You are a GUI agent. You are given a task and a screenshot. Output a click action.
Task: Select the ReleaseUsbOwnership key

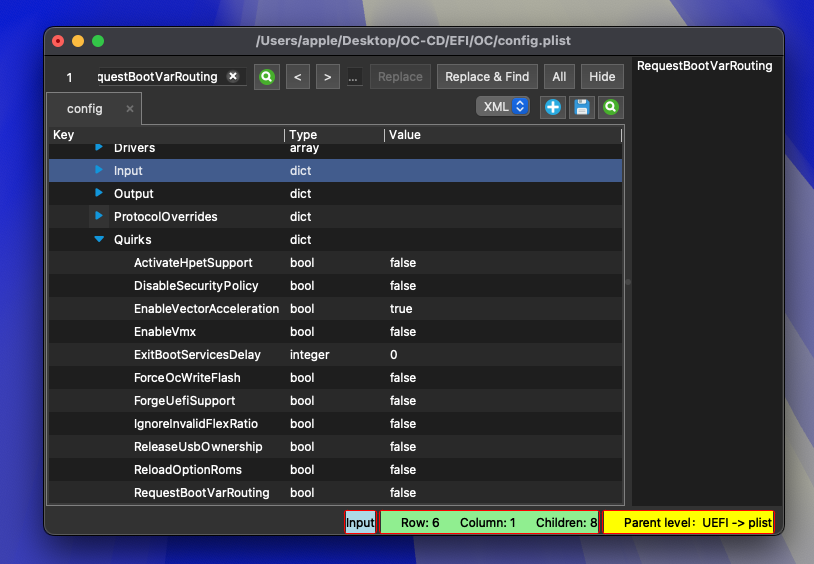tap(198, 447)
